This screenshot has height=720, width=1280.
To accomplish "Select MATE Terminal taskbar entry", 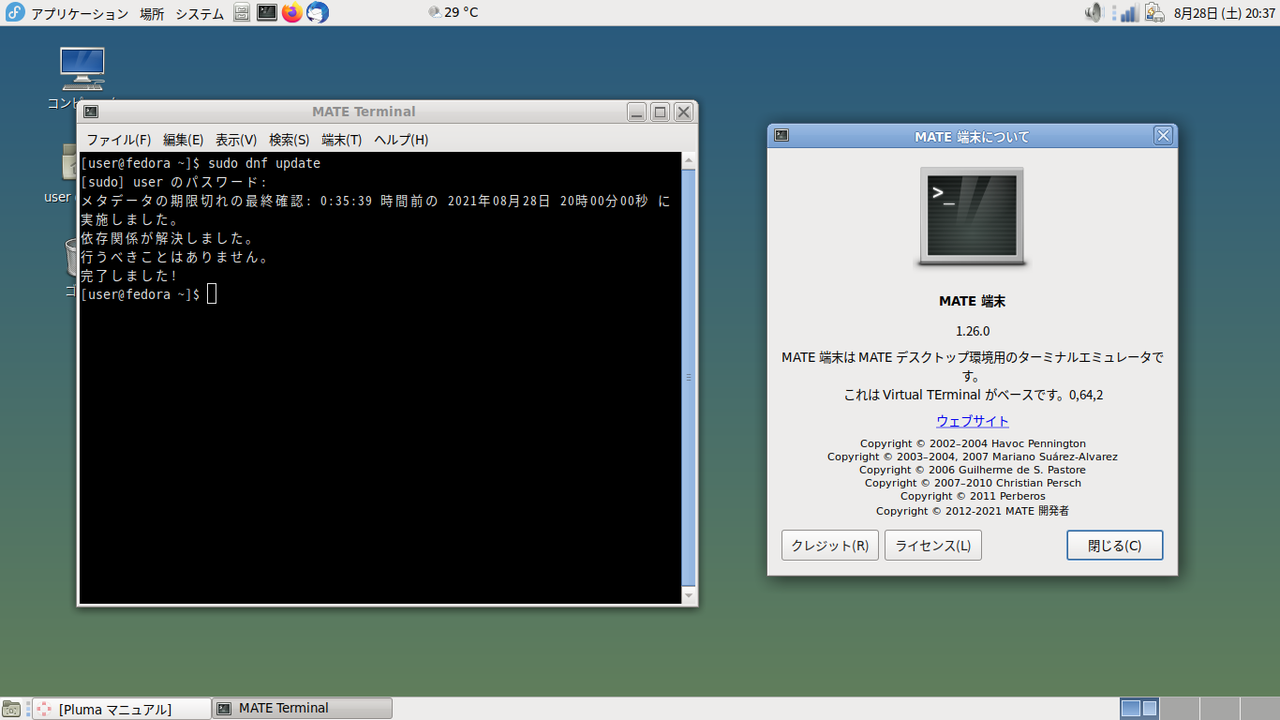I will click(302, 709).
